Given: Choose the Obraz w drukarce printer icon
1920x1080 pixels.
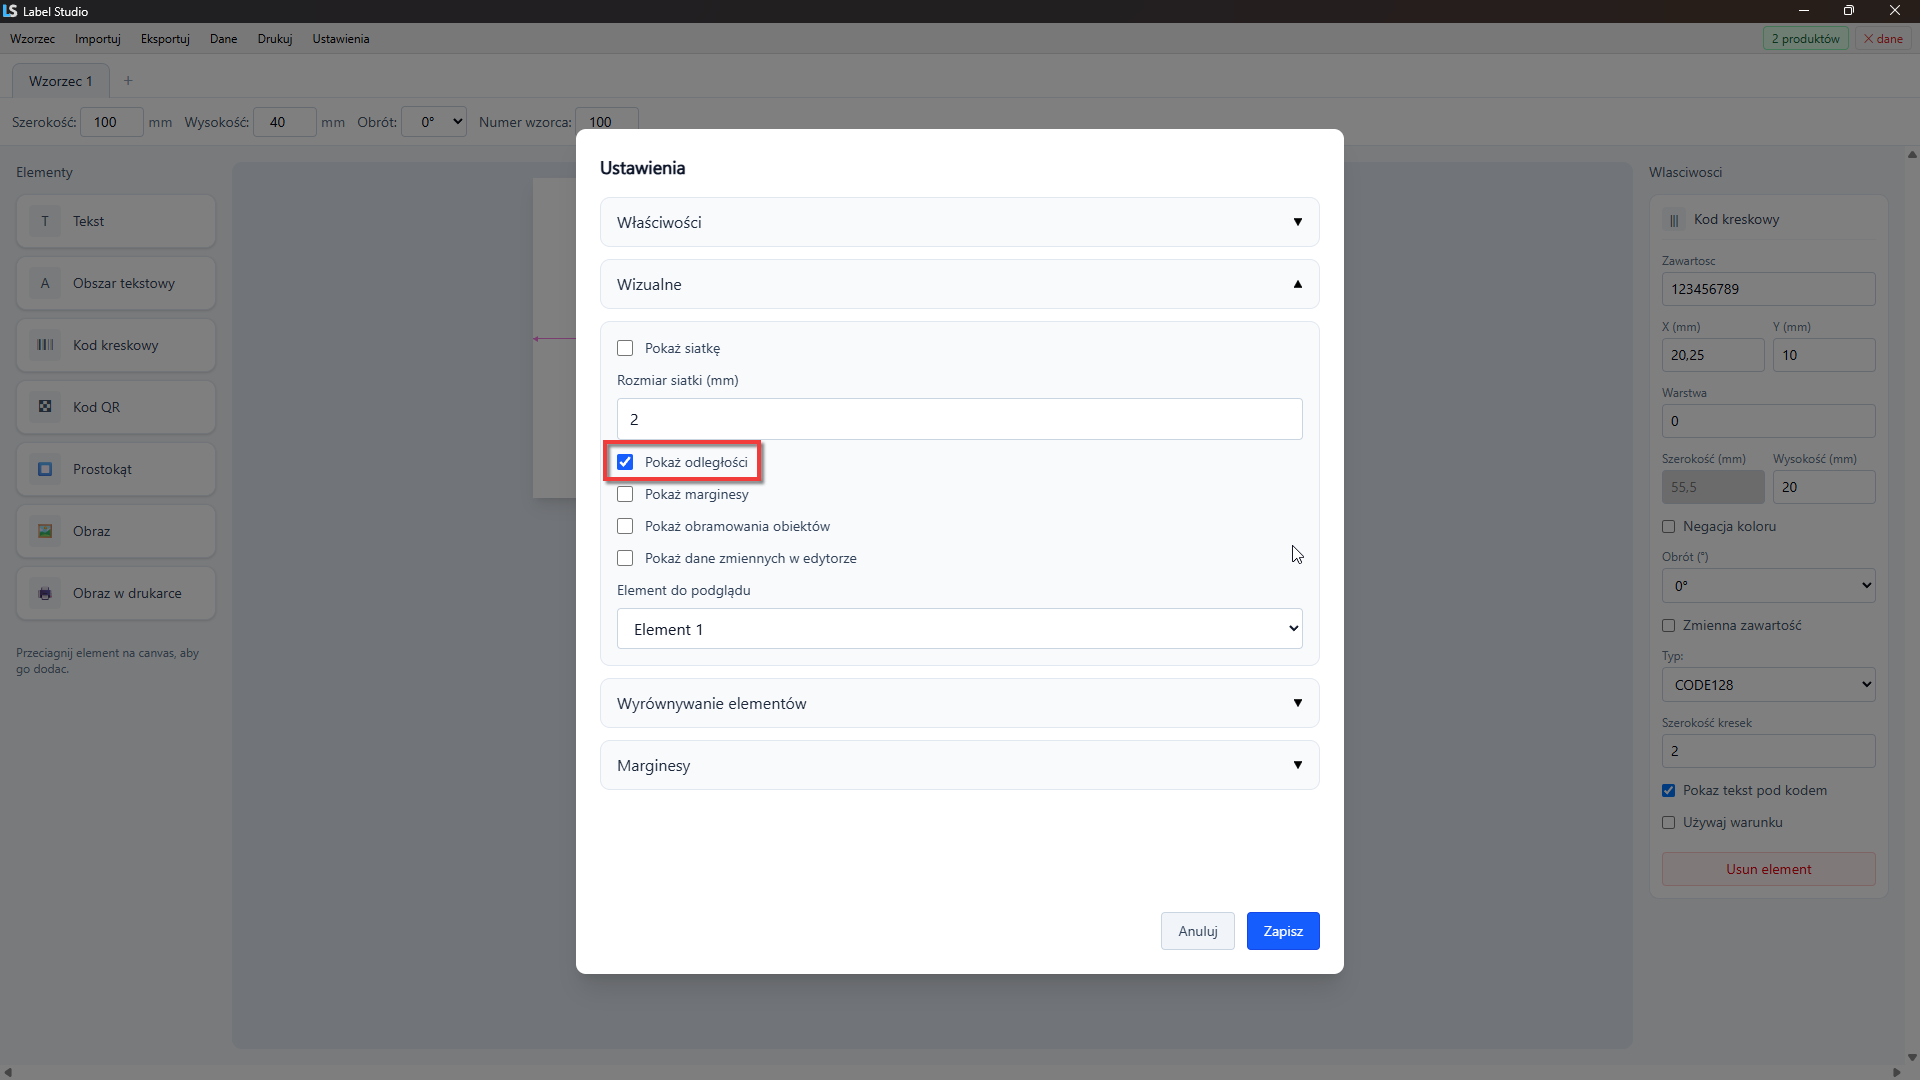Looking at the screenshot, I should point(45,593).
